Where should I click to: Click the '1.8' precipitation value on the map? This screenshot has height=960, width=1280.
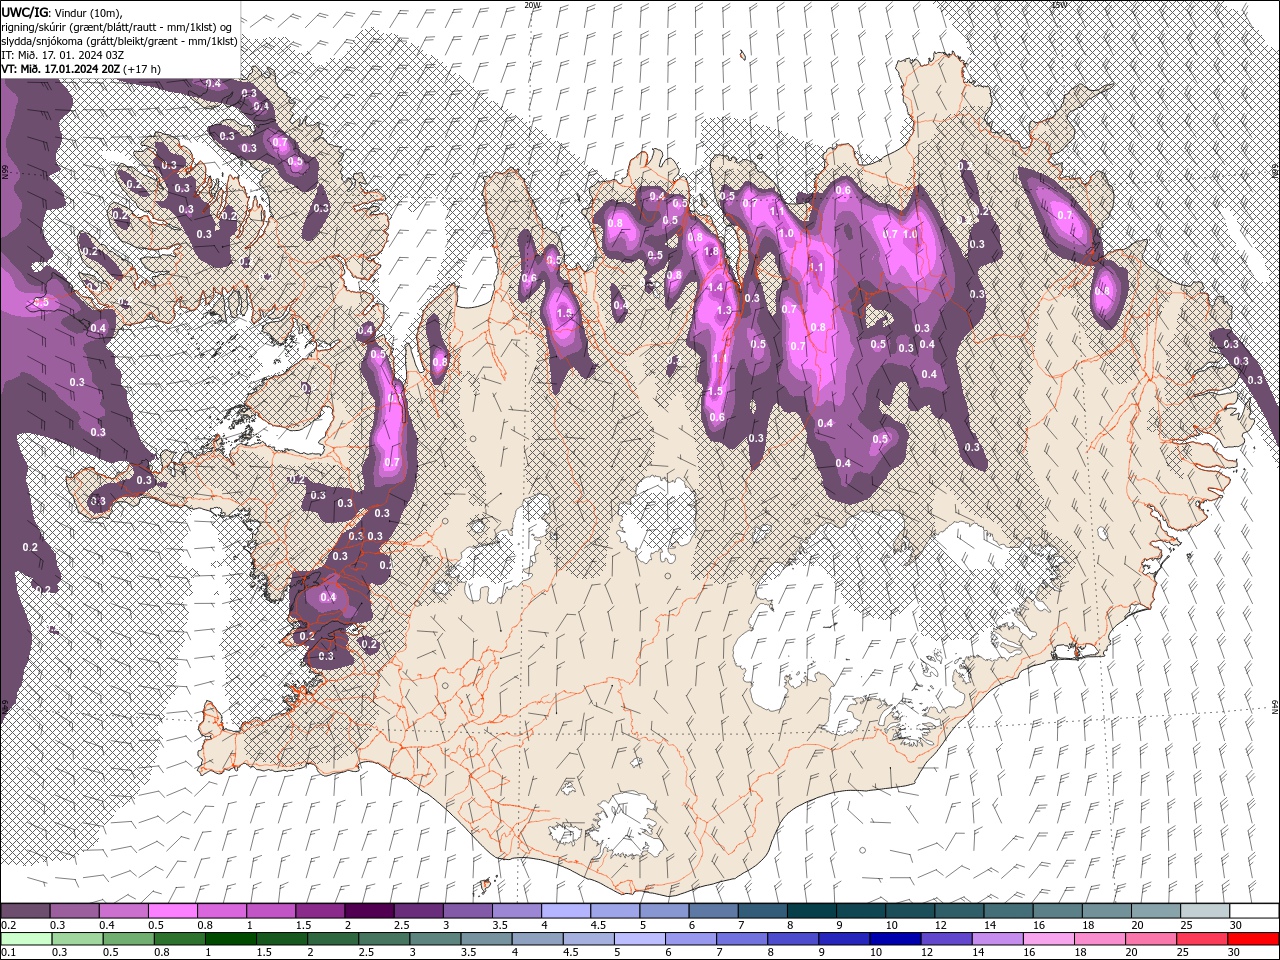click(712, 251)
